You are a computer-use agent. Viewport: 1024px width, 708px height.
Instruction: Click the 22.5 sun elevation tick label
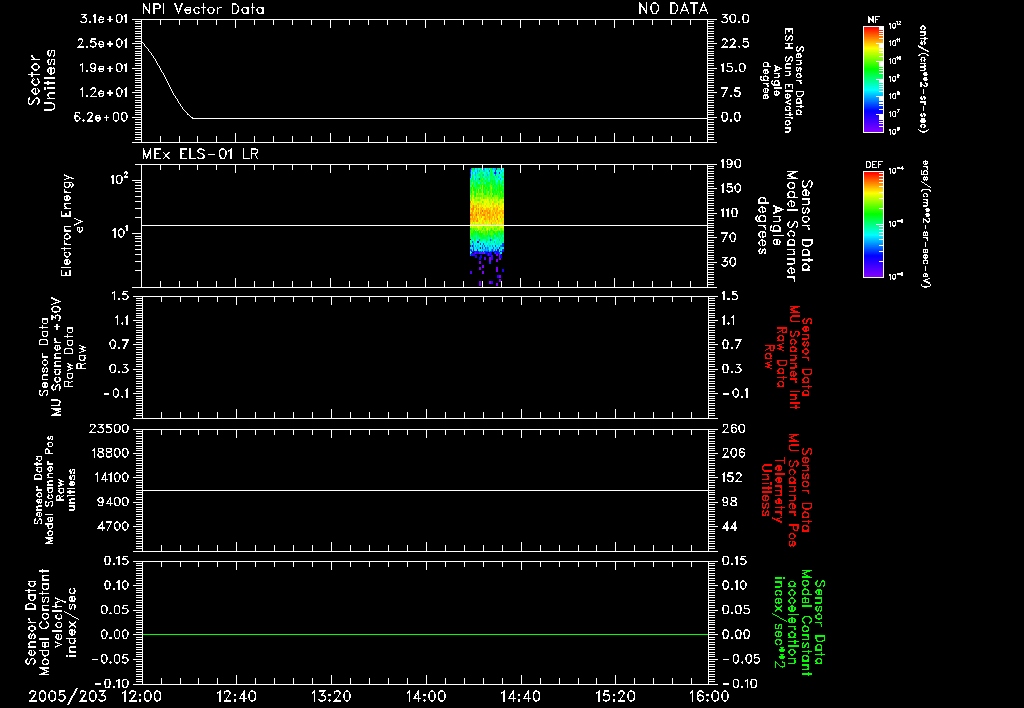point(735,43)
